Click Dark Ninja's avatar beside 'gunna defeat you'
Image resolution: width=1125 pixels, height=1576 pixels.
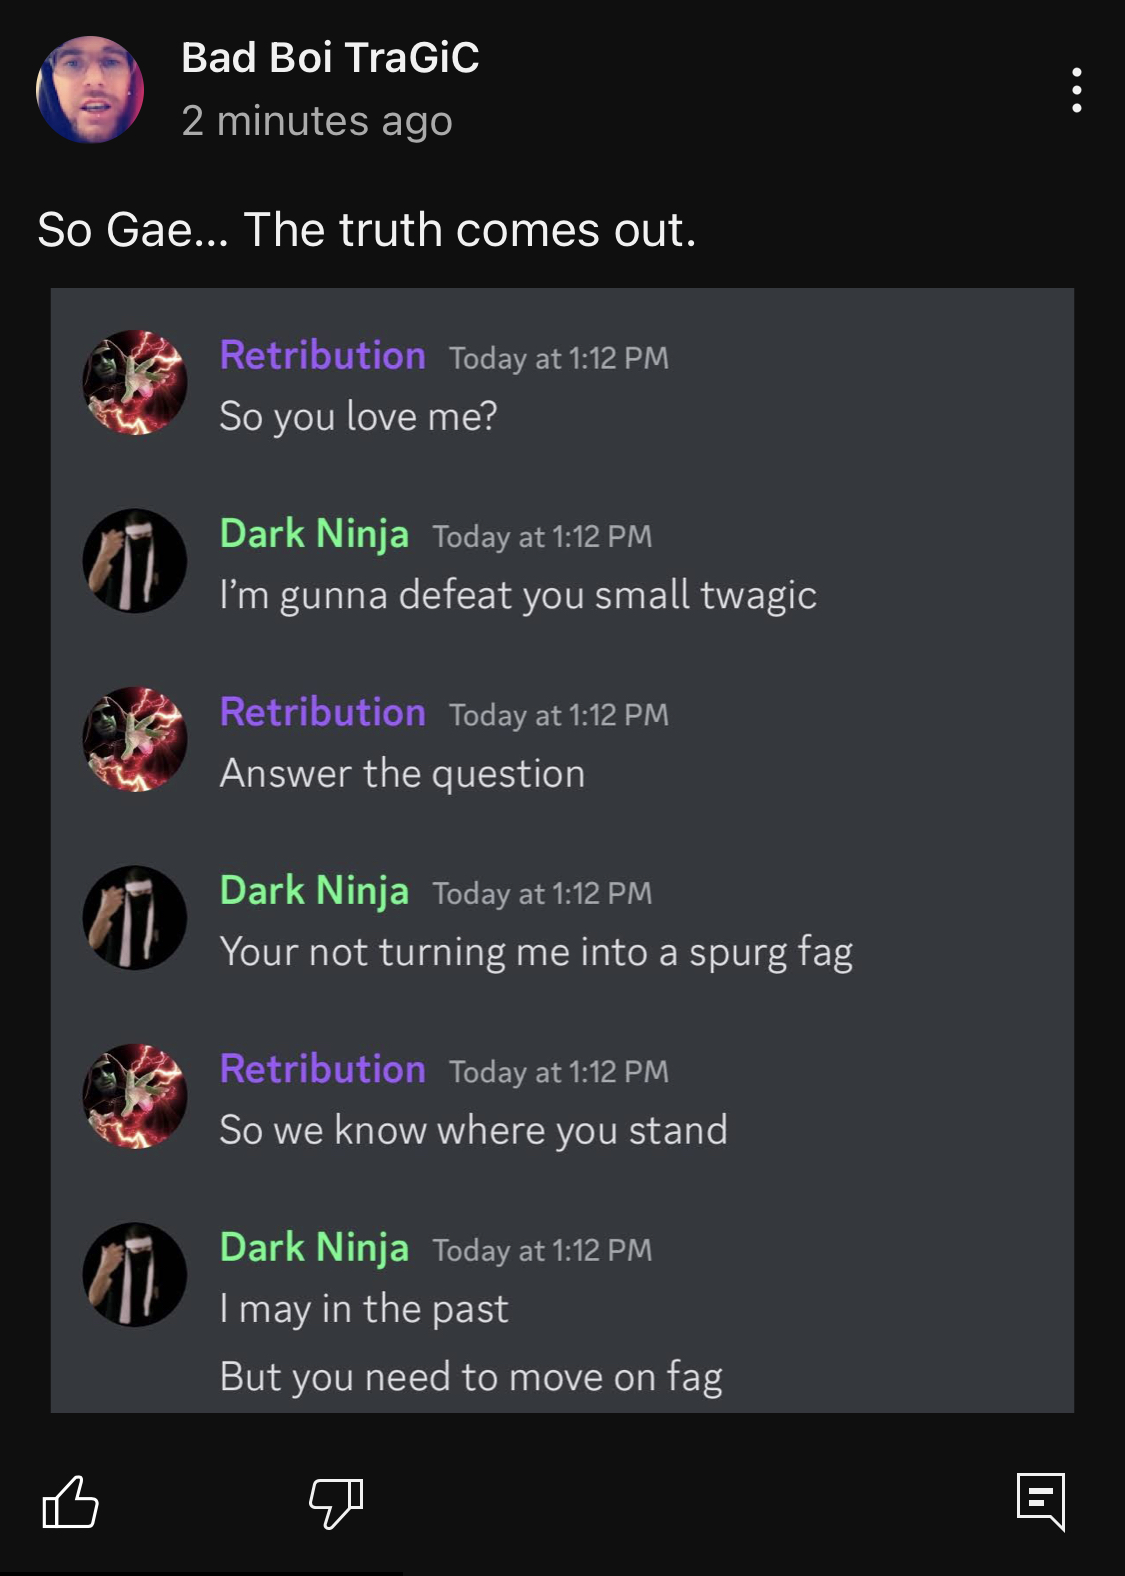tap(134, 561)
